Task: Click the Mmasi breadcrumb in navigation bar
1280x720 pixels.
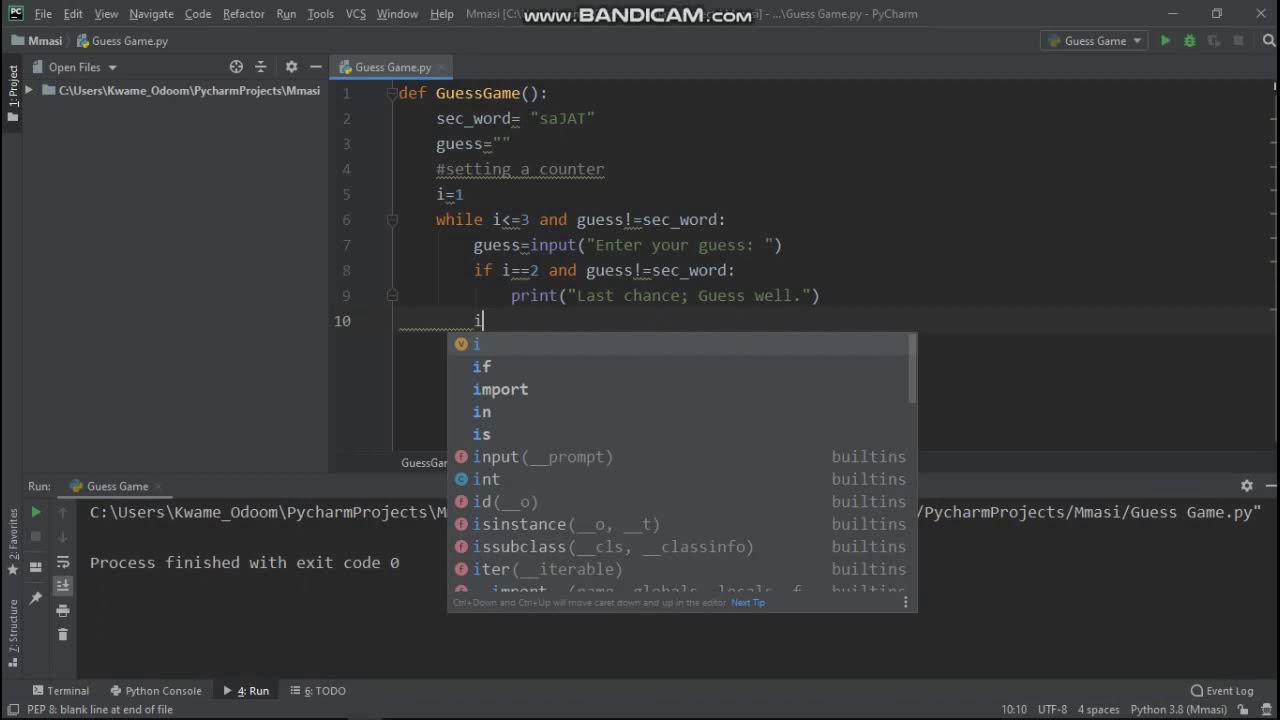Action: [37, 41]
